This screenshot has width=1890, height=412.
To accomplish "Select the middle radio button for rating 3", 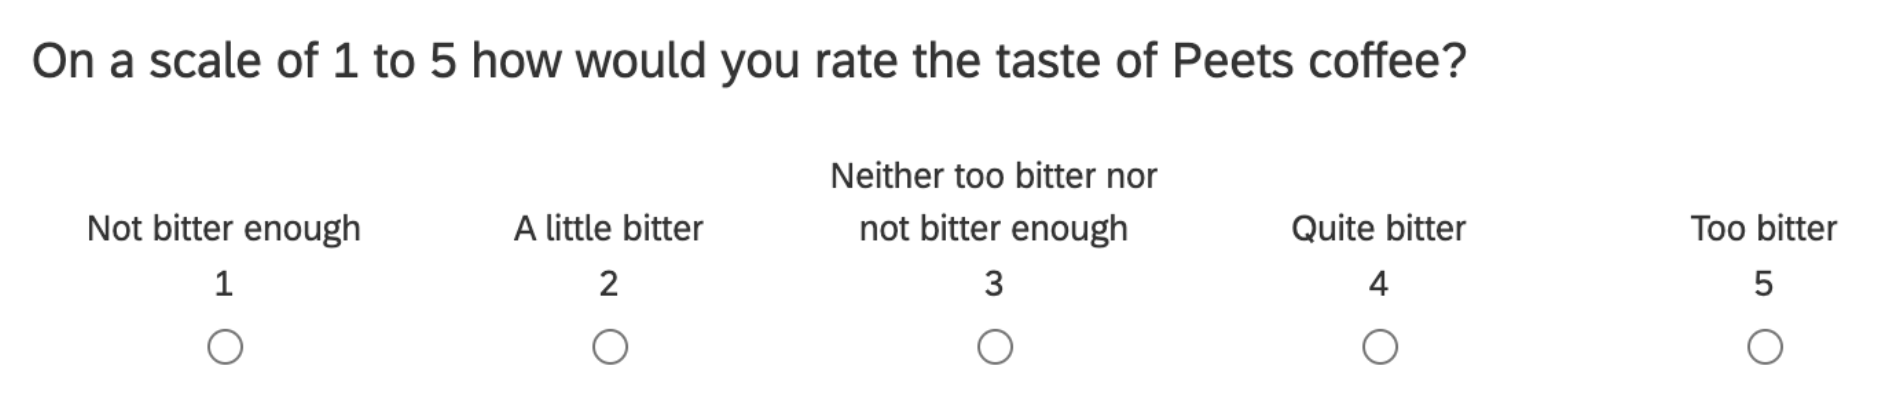I will pyautogui.click(x=995, y=348).
